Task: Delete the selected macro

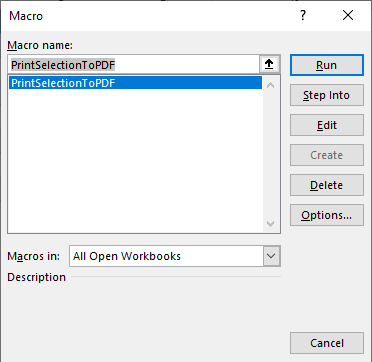Action: pyautogui.click(x=327, y=185)
